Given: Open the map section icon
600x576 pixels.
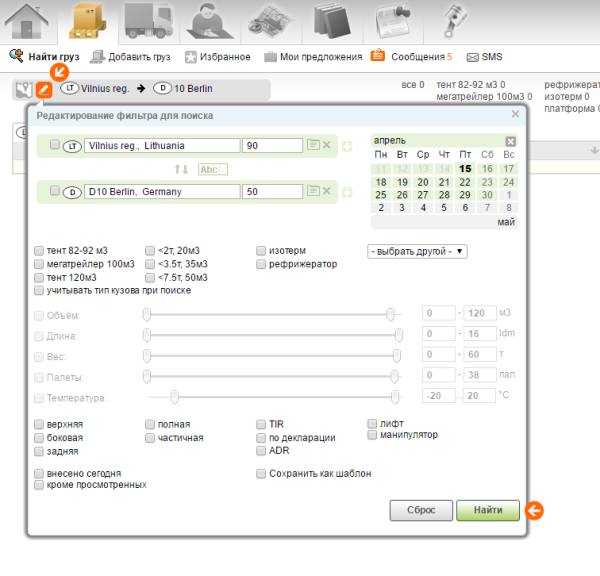Looking at the screenshot, I should point(272,22).
